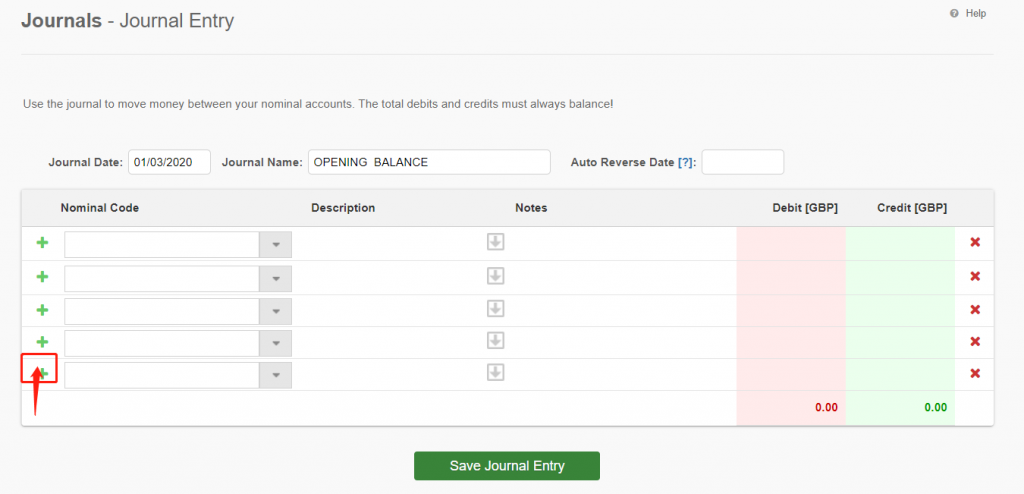Expand the fifth row Nominal Code dropdown

[275, 375]
